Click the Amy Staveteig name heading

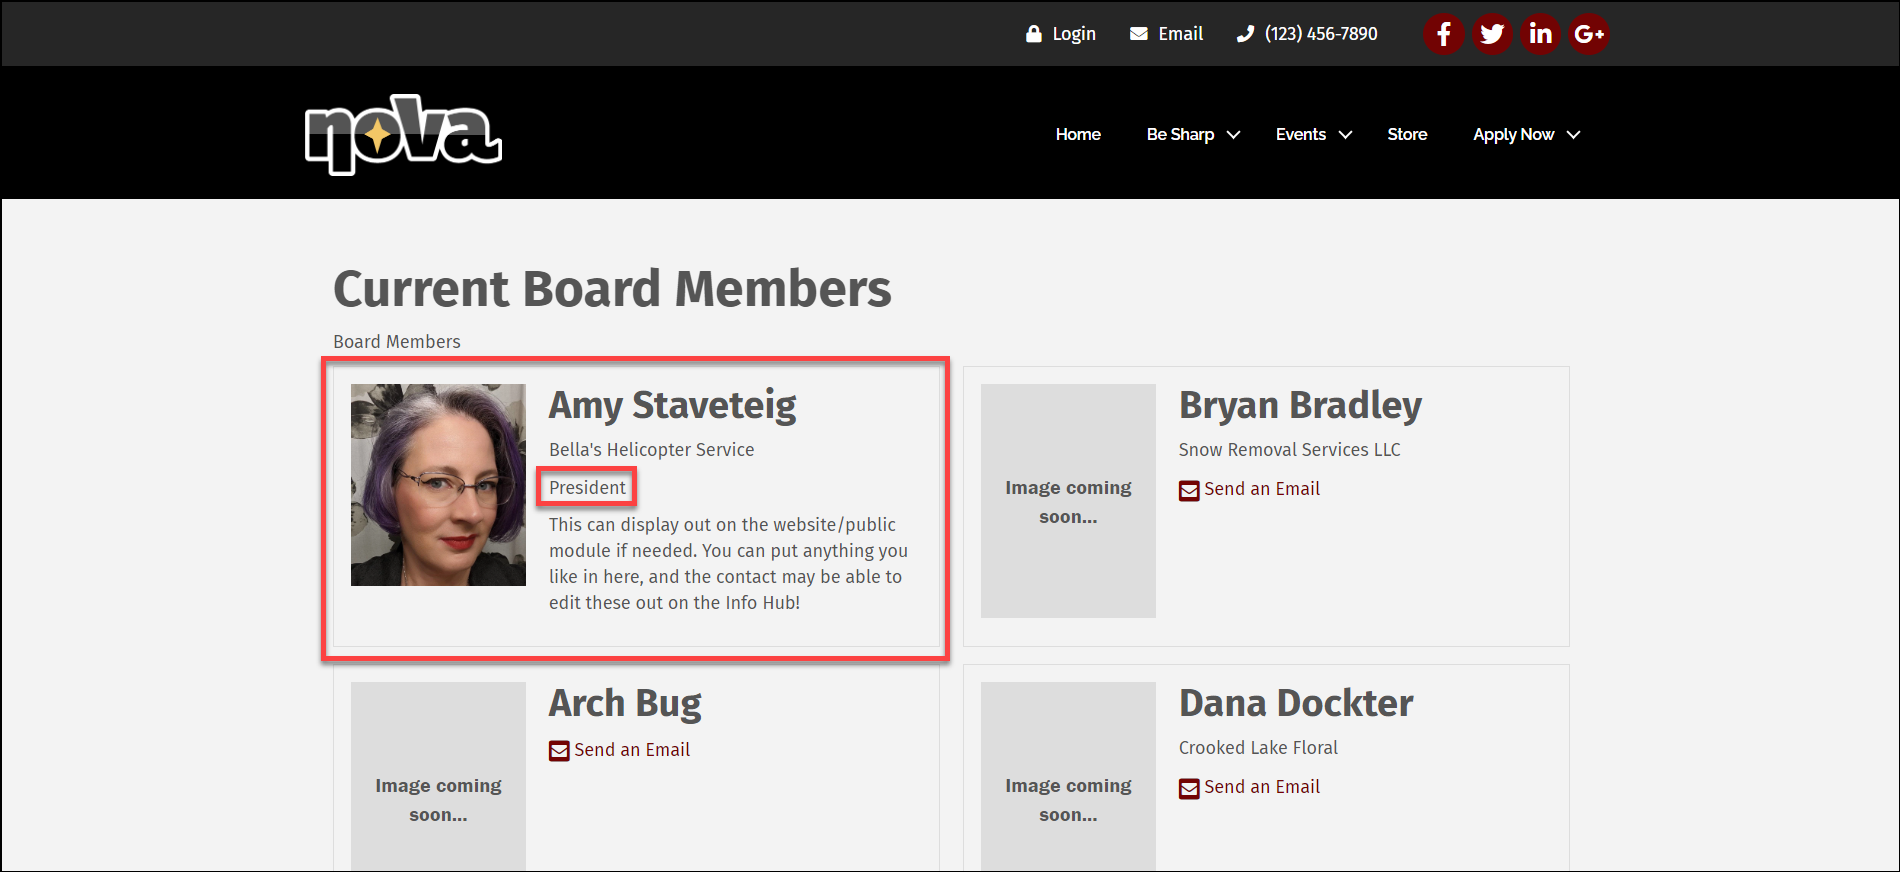(x=672, y=405)
